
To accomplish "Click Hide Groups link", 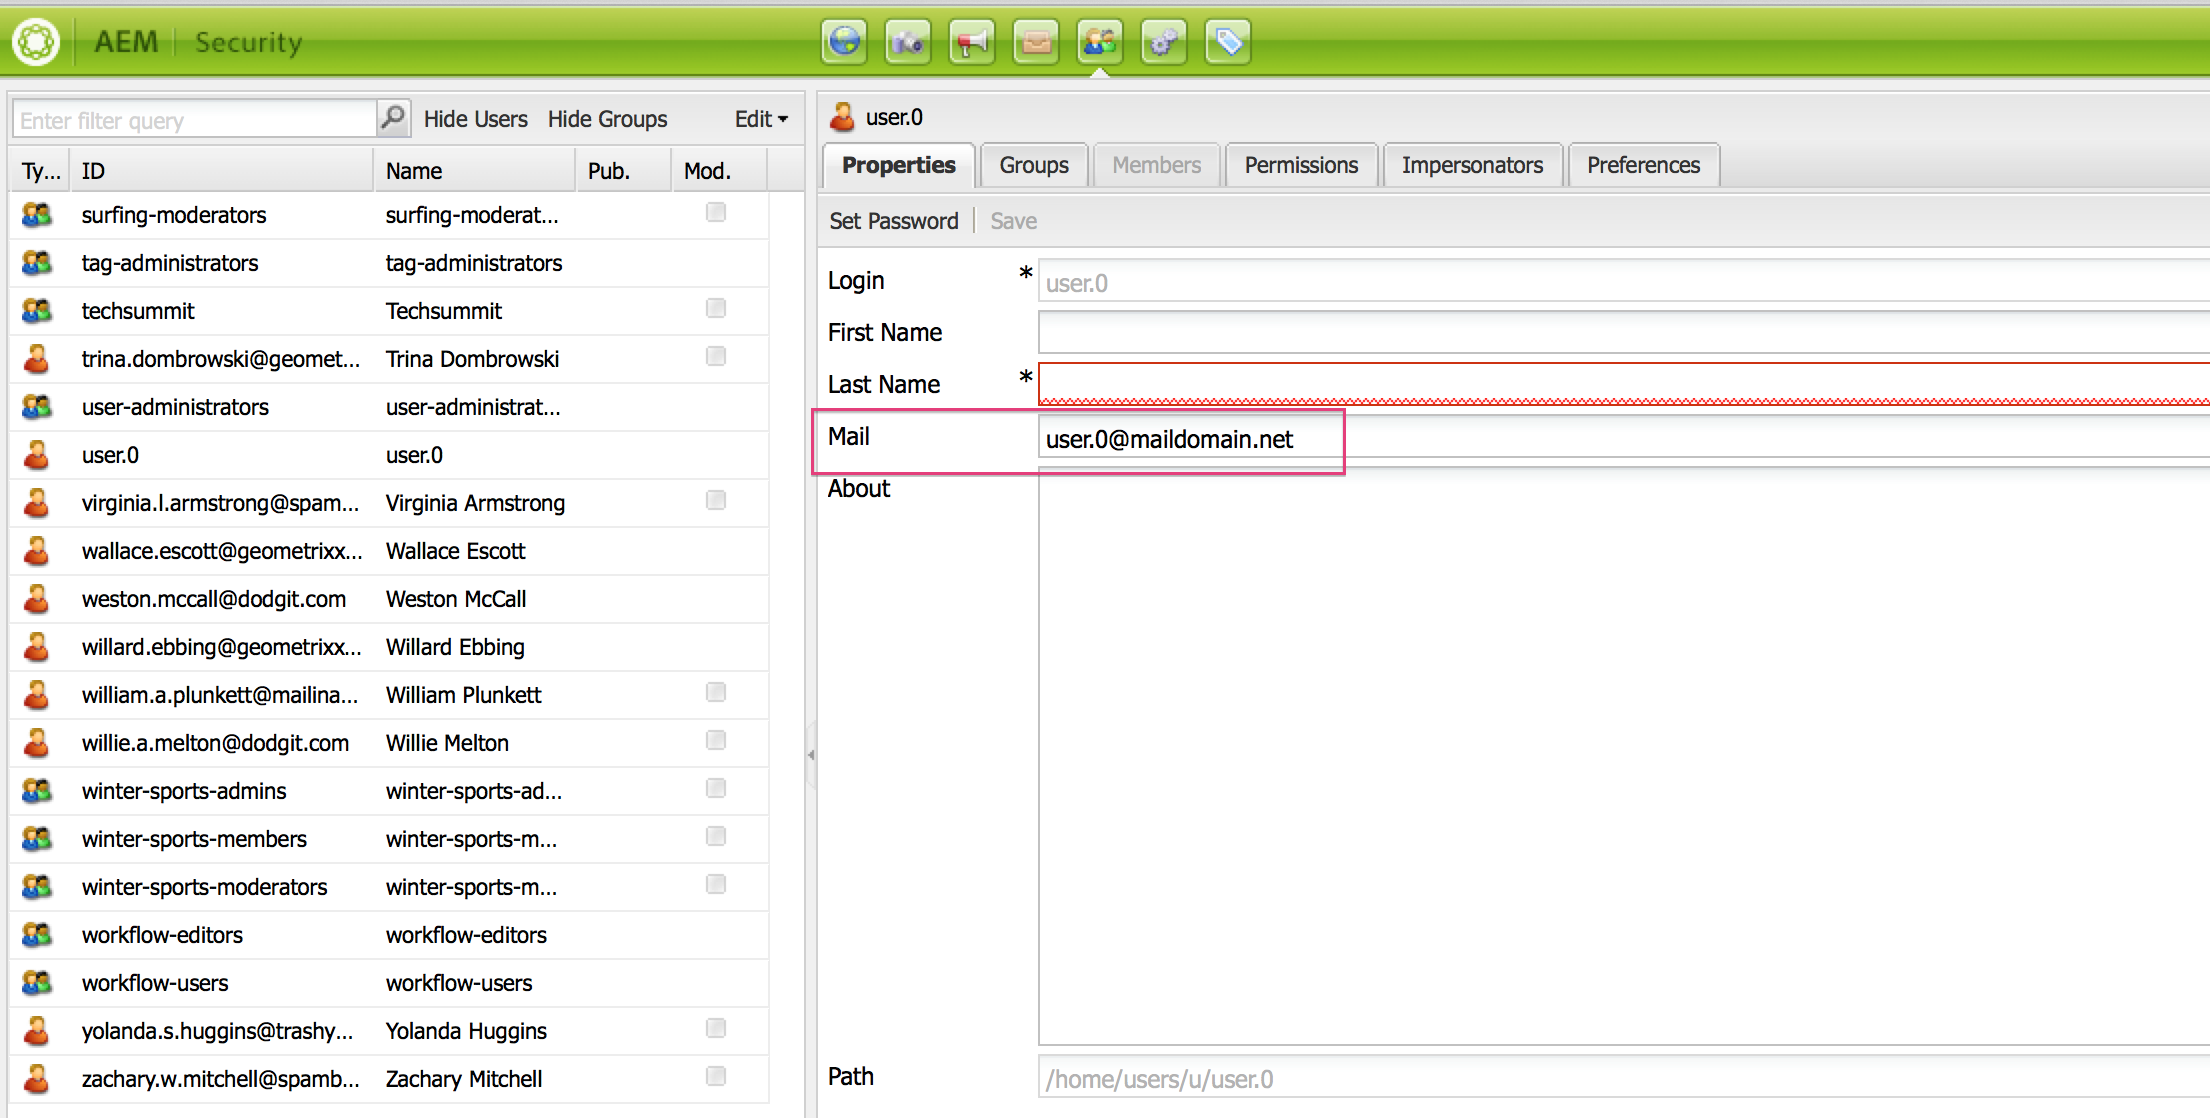I will (607, 119).
